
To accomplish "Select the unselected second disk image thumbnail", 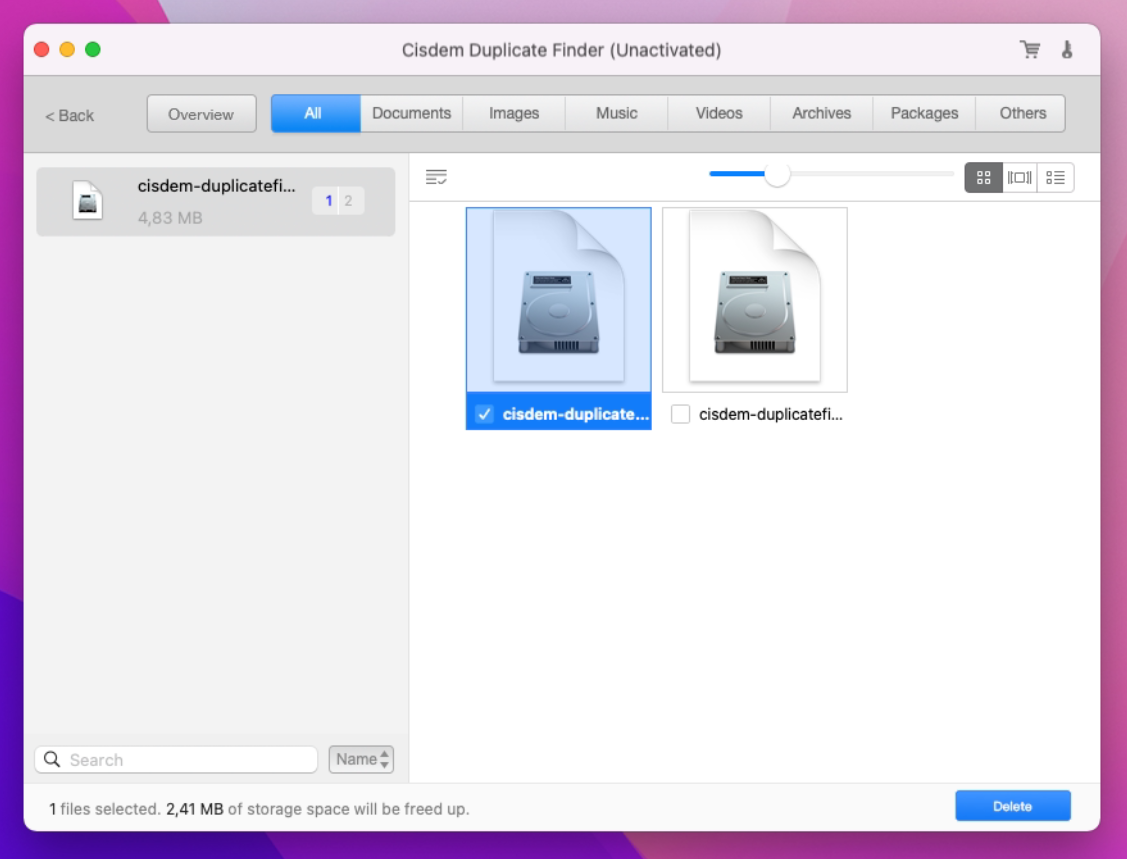I will pyautogui.click(x=755, y=300).
